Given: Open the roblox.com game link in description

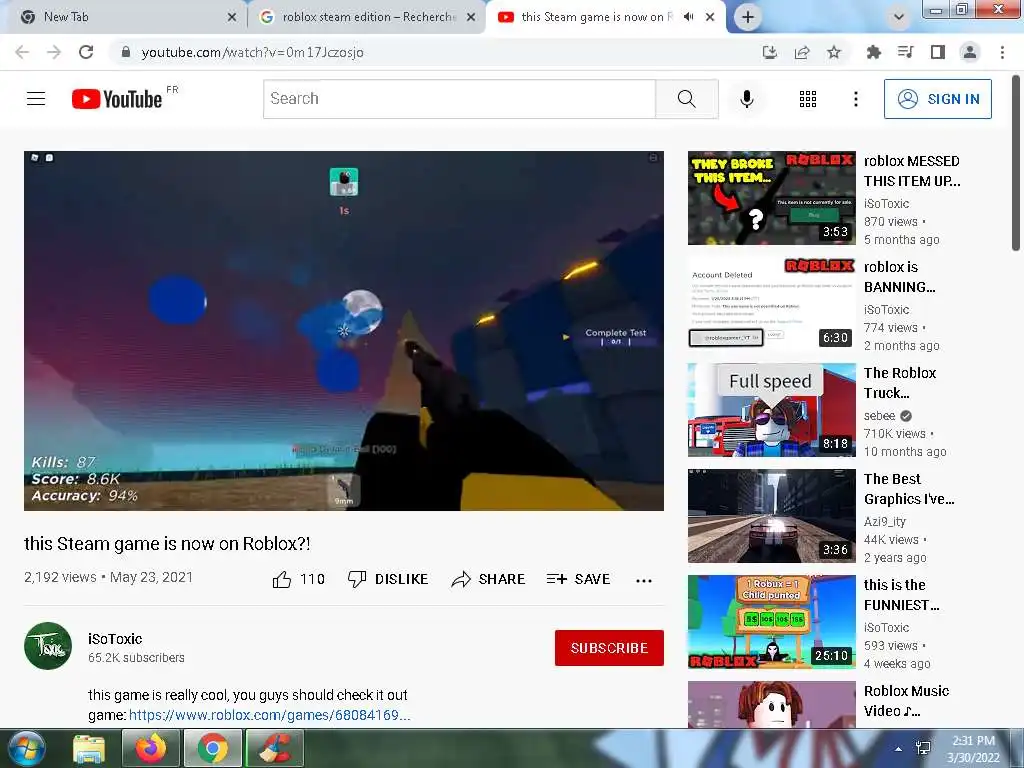Looking at the screenshot, I should click(x=270, y=714).
